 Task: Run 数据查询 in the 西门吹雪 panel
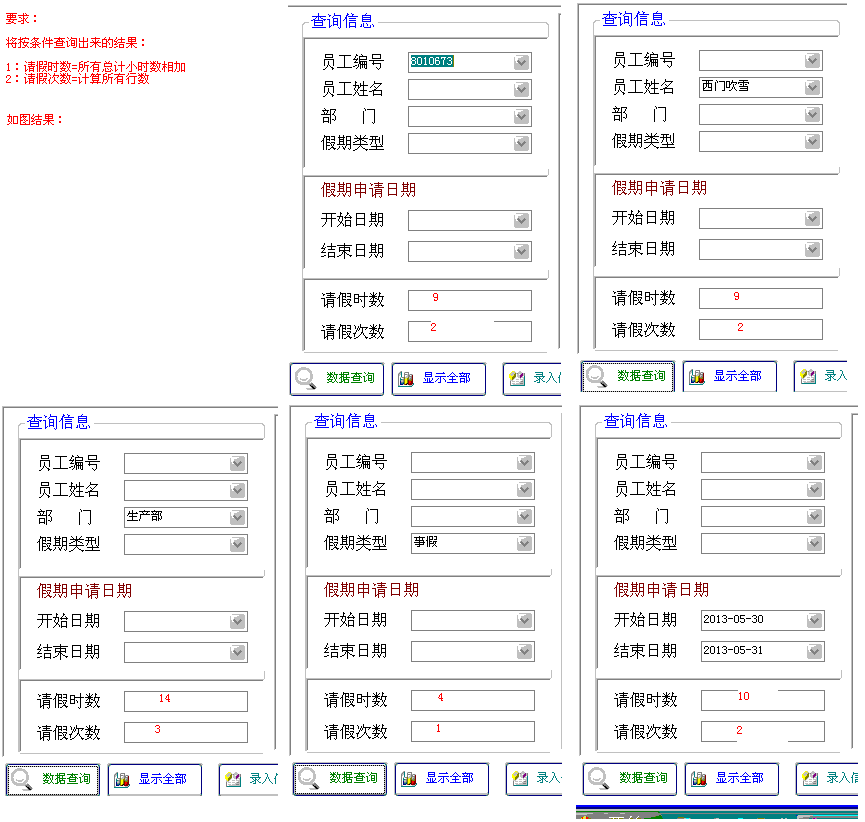[x=628, y=376]
